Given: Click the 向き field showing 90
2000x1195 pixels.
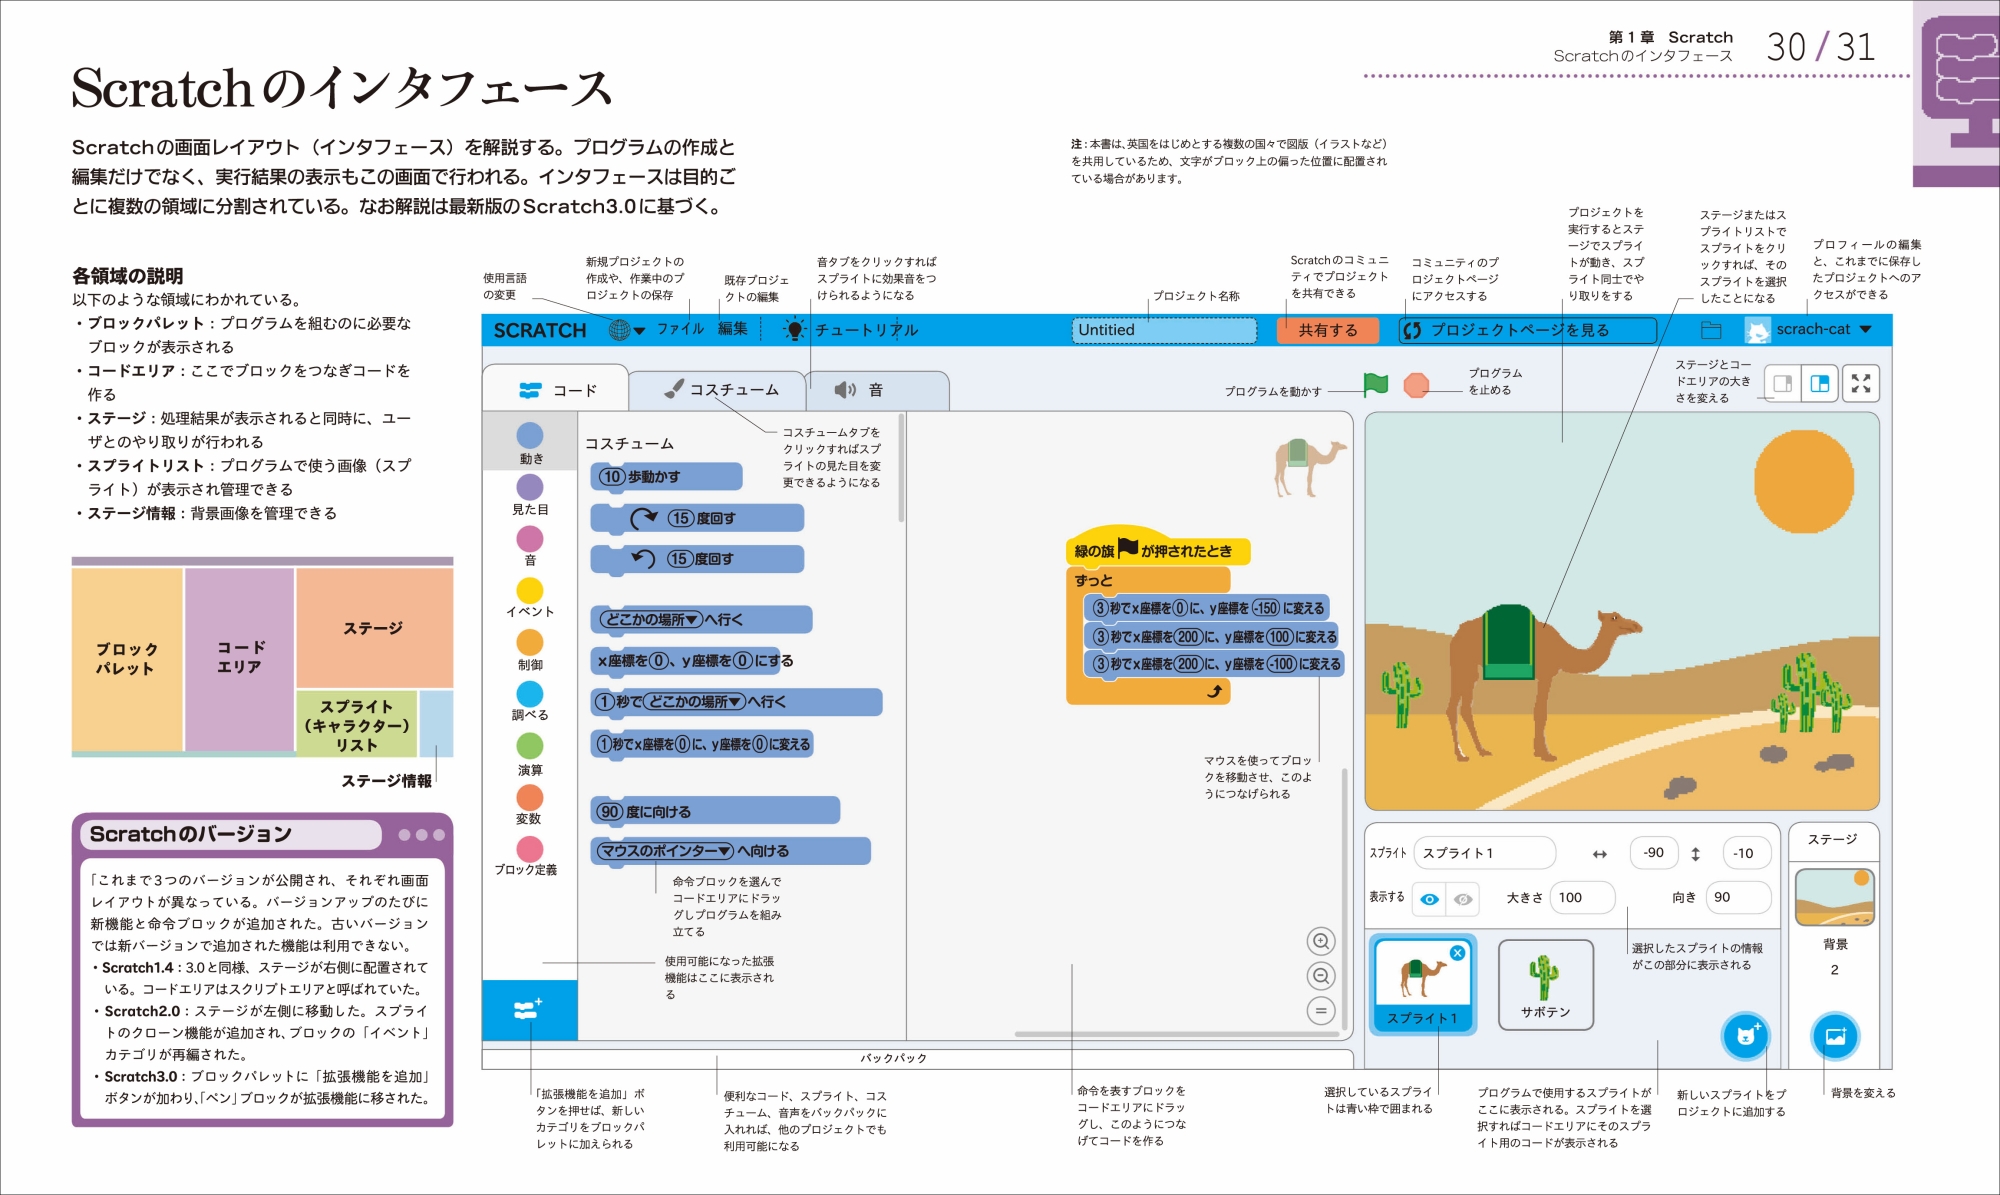Looking at the screenshot, I should click(x=1737, y=897).
